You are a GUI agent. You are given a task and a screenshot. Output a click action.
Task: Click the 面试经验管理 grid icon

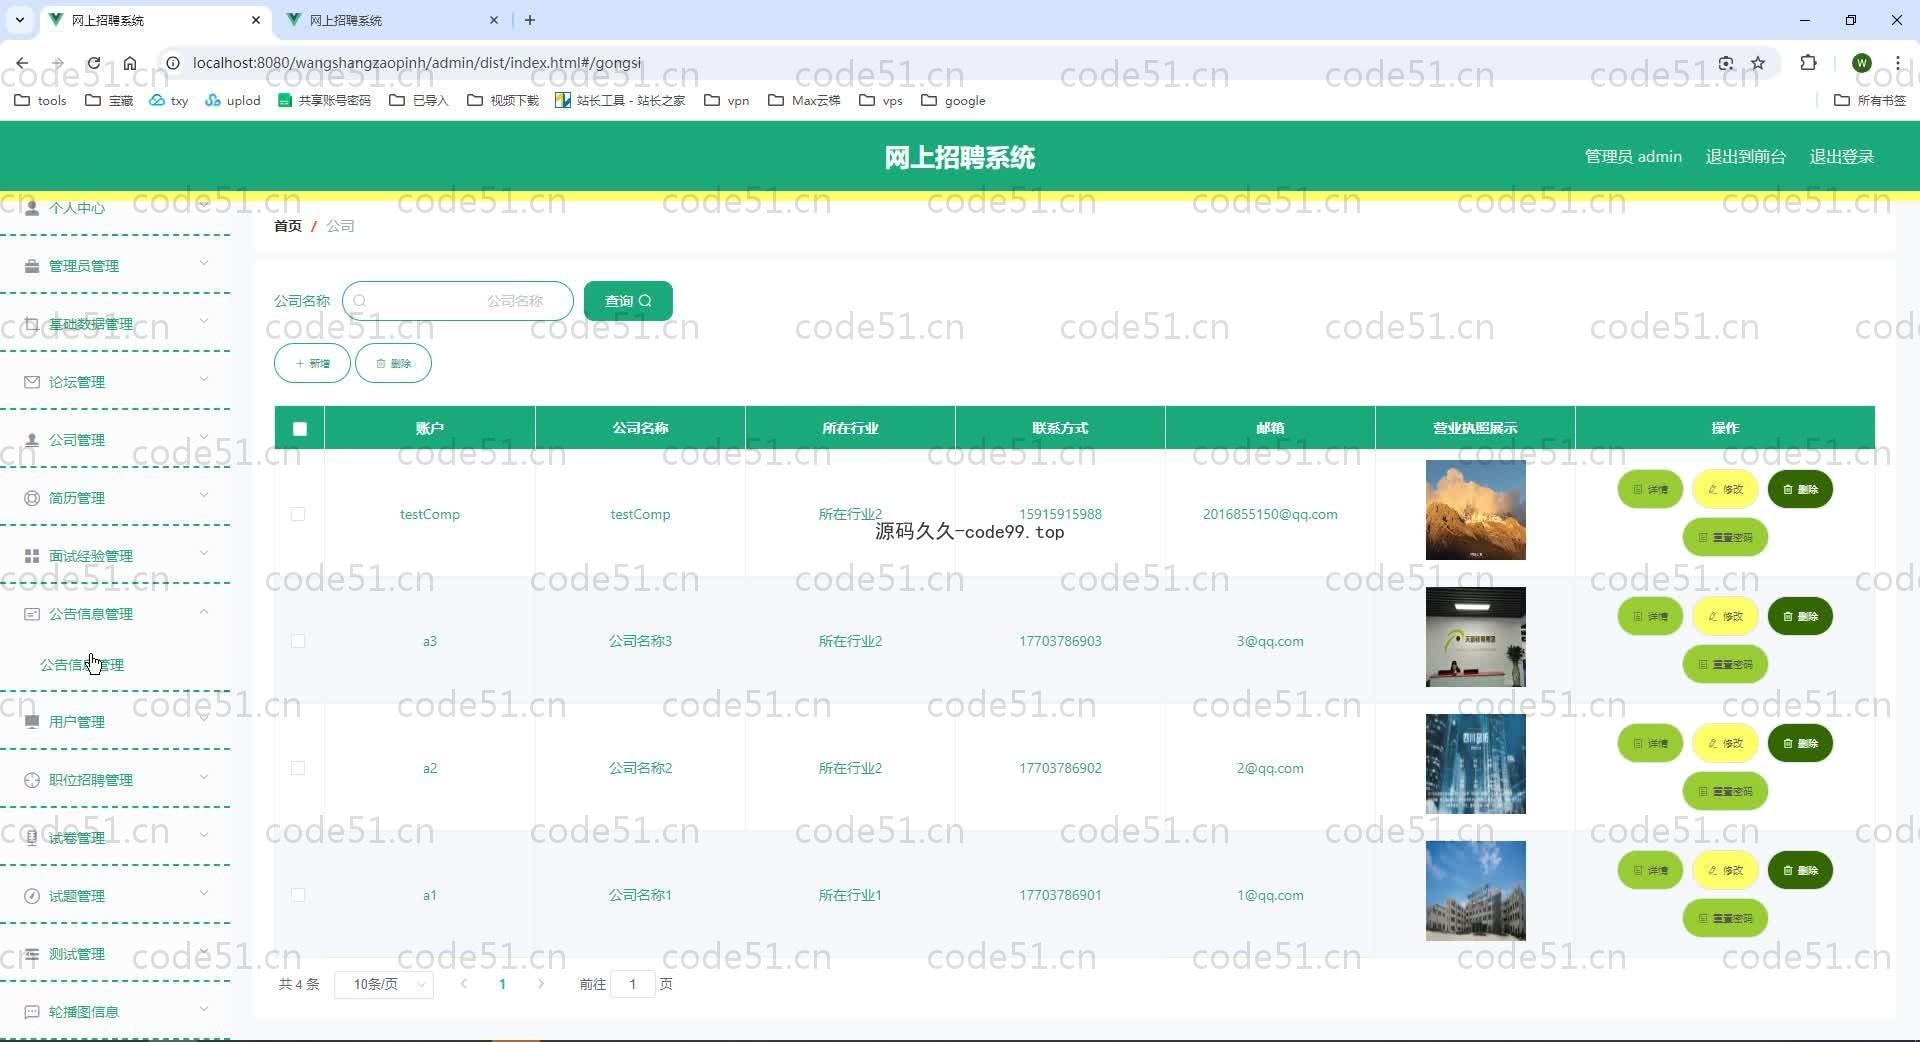click(x=32, y=556)
